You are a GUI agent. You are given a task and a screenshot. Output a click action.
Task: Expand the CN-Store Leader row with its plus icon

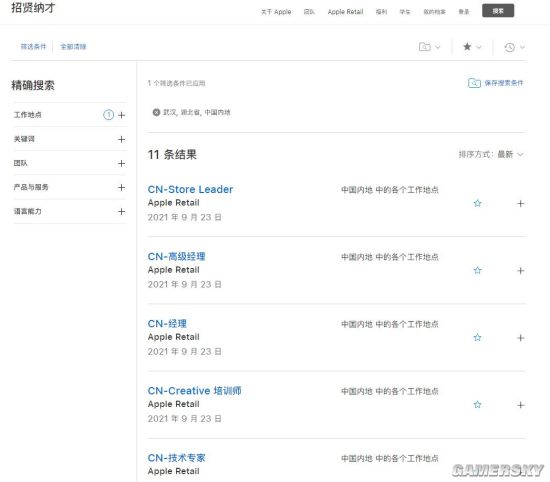click(521, 203)
